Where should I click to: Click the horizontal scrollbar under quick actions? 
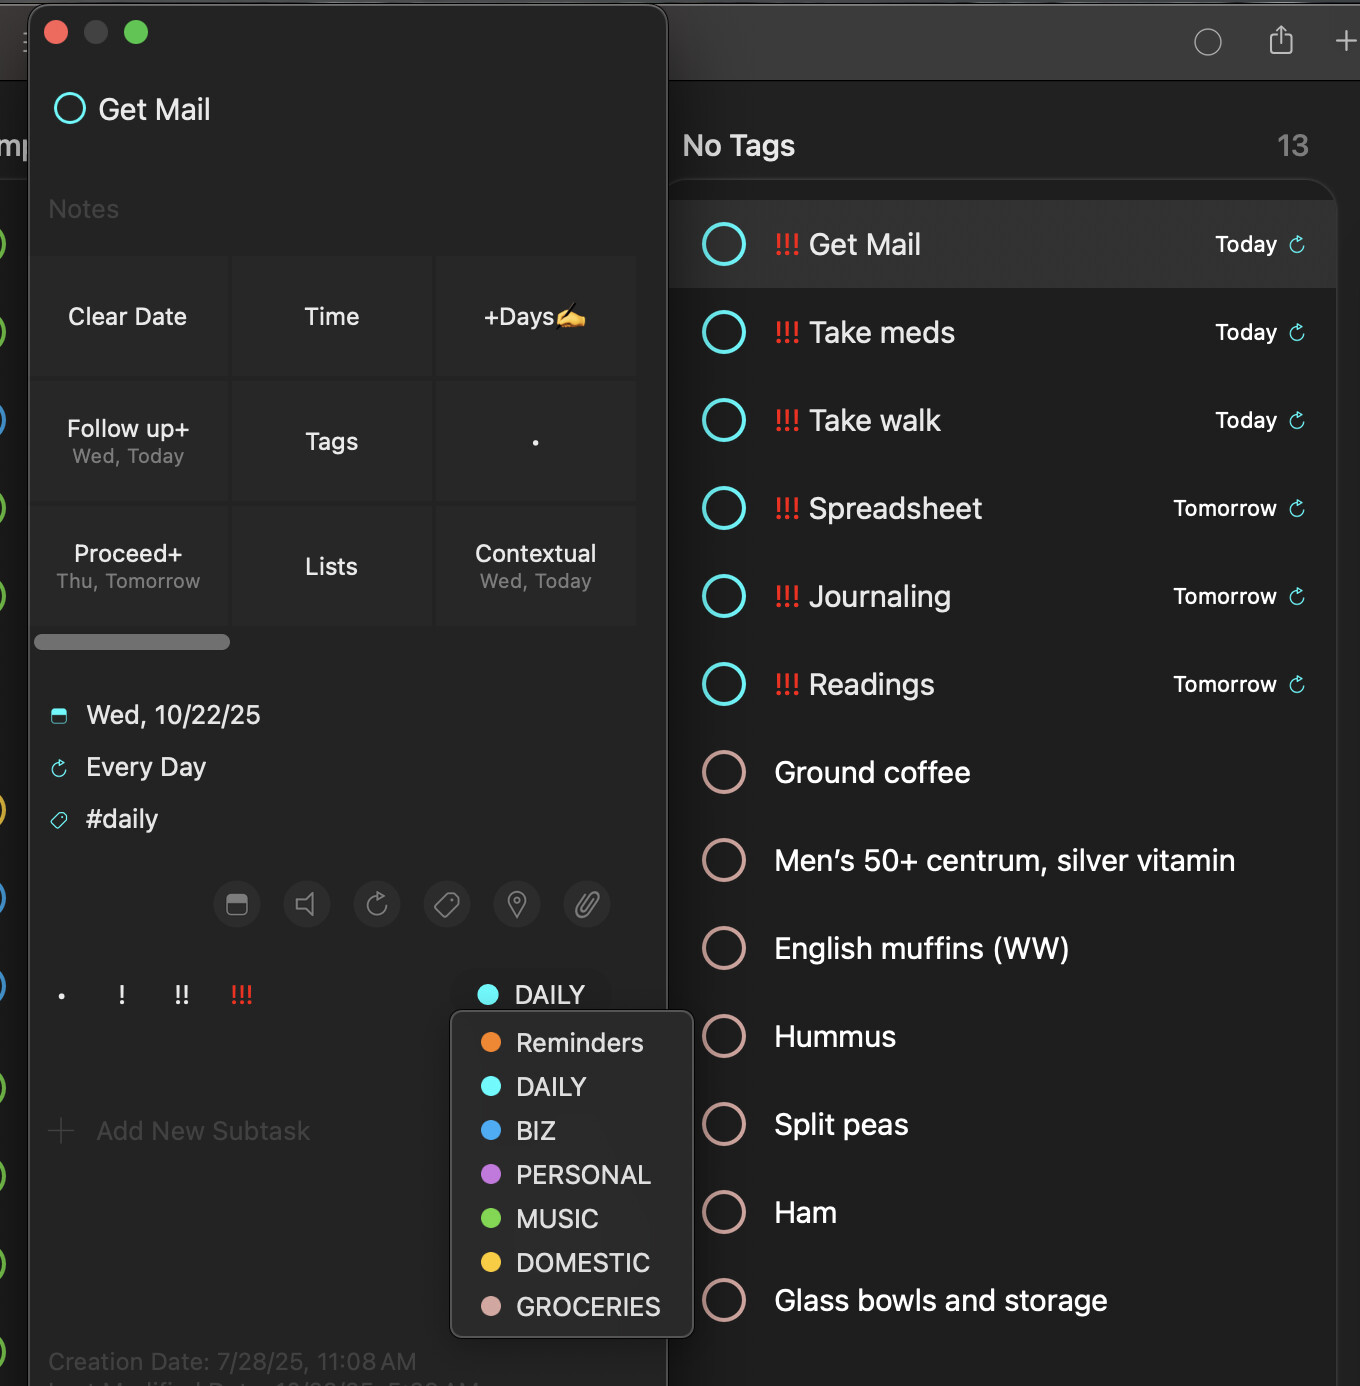(x=132, y=642)
